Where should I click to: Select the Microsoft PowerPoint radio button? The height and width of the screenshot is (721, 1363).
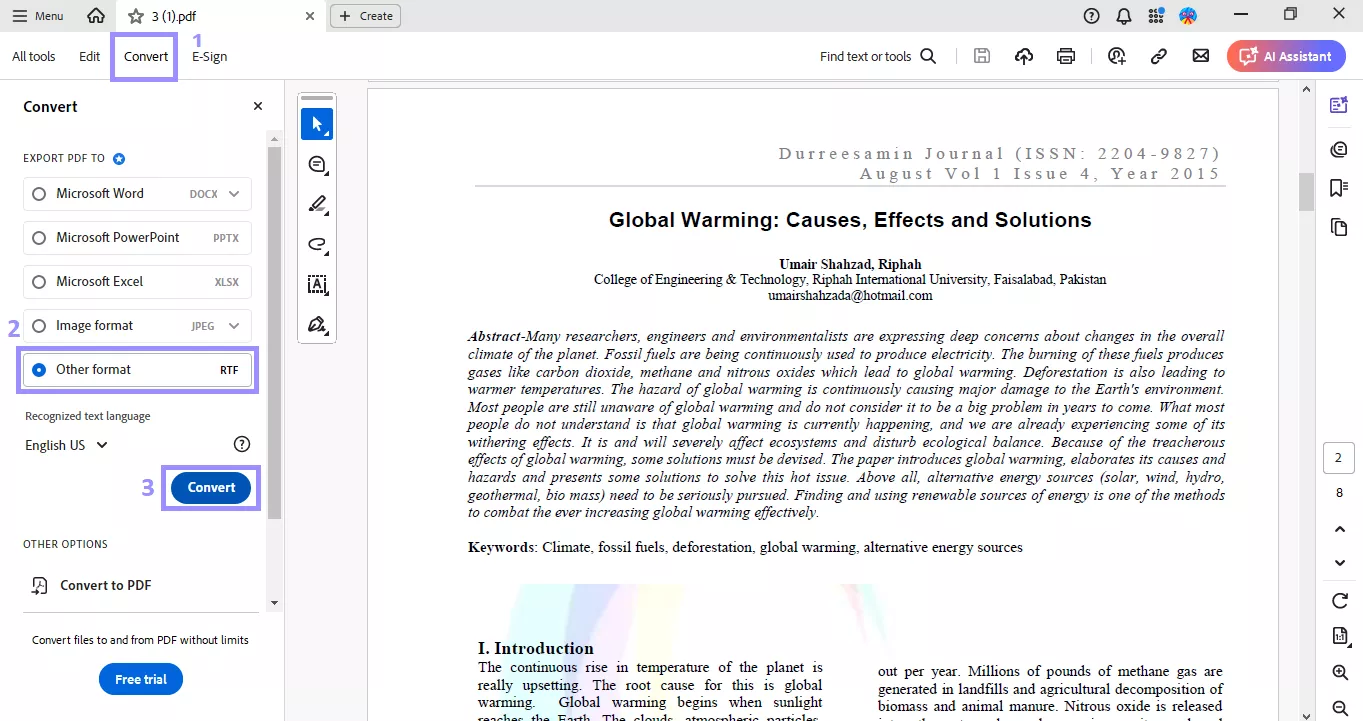(39, 238)
